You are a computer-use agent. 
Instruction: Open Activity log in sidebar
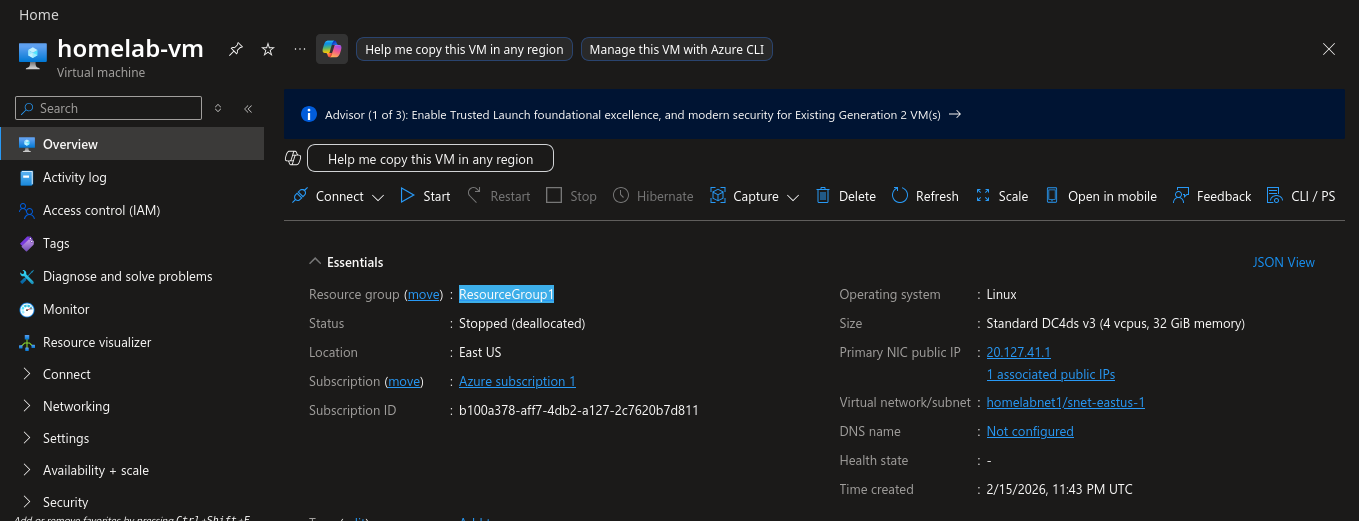[74, 177]
